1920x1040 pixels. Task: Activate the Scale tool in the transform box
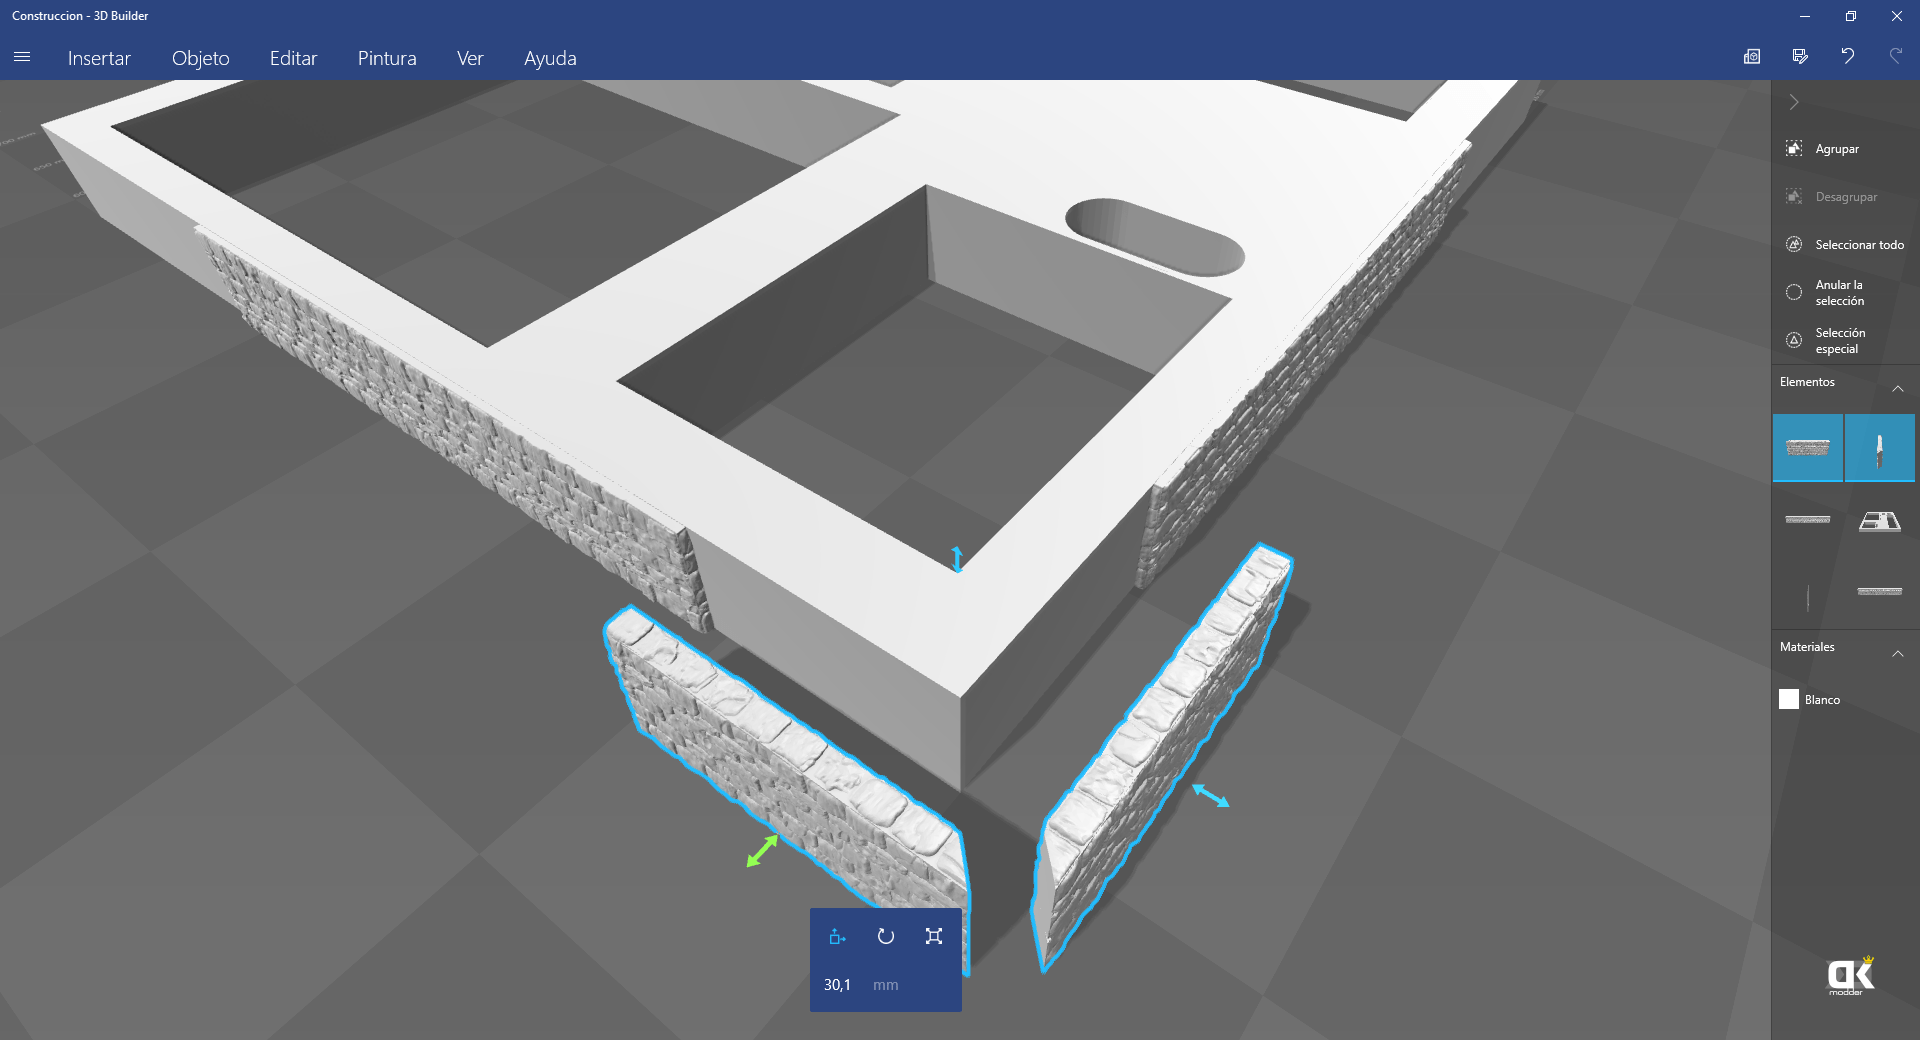click(x=934, y=936)
